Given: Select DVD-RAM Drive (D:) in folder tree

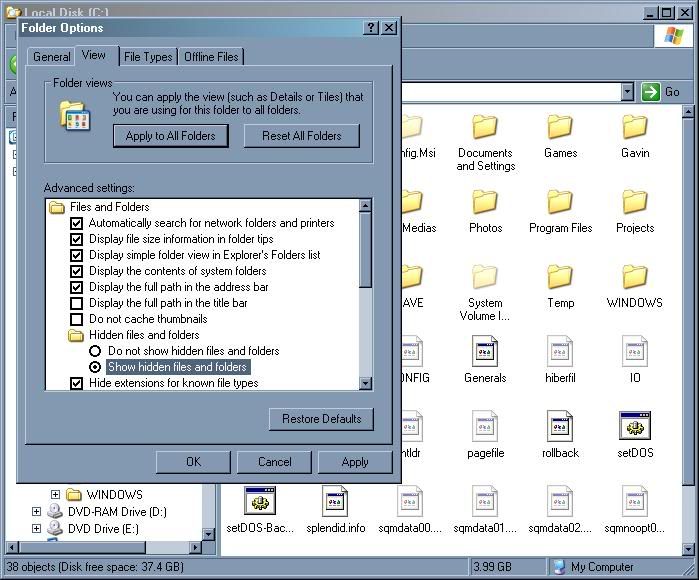Looking at the screenshot, I should tap(117, 511).
